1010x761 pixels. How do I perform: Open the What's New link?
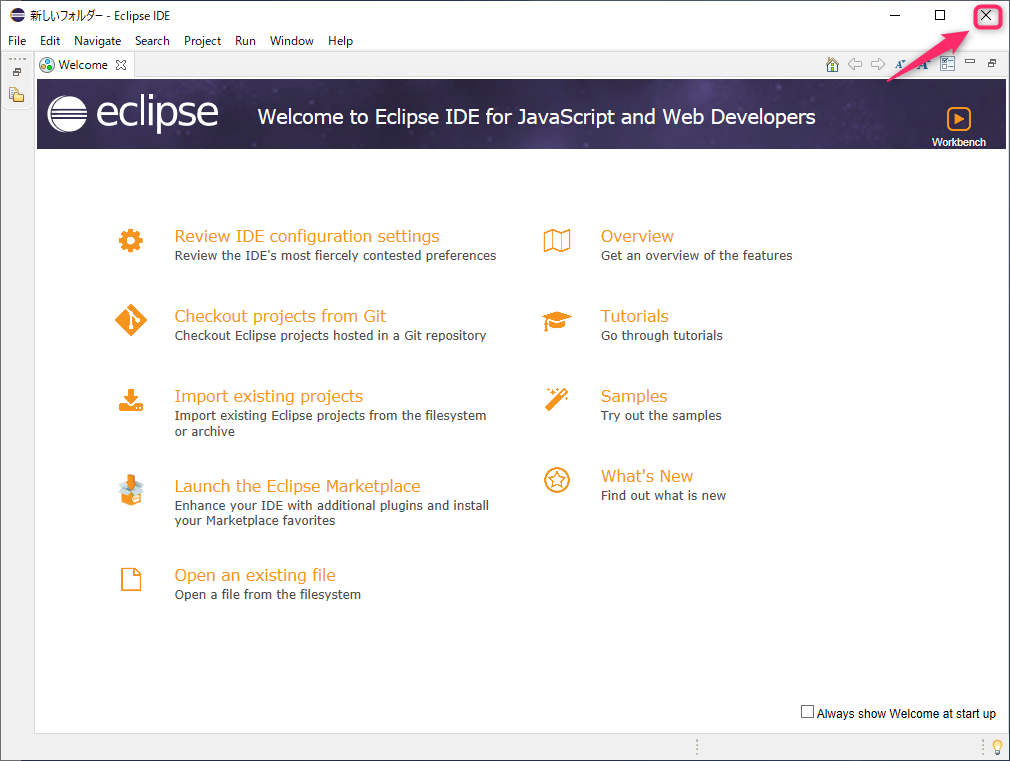[x=647, y=476]
